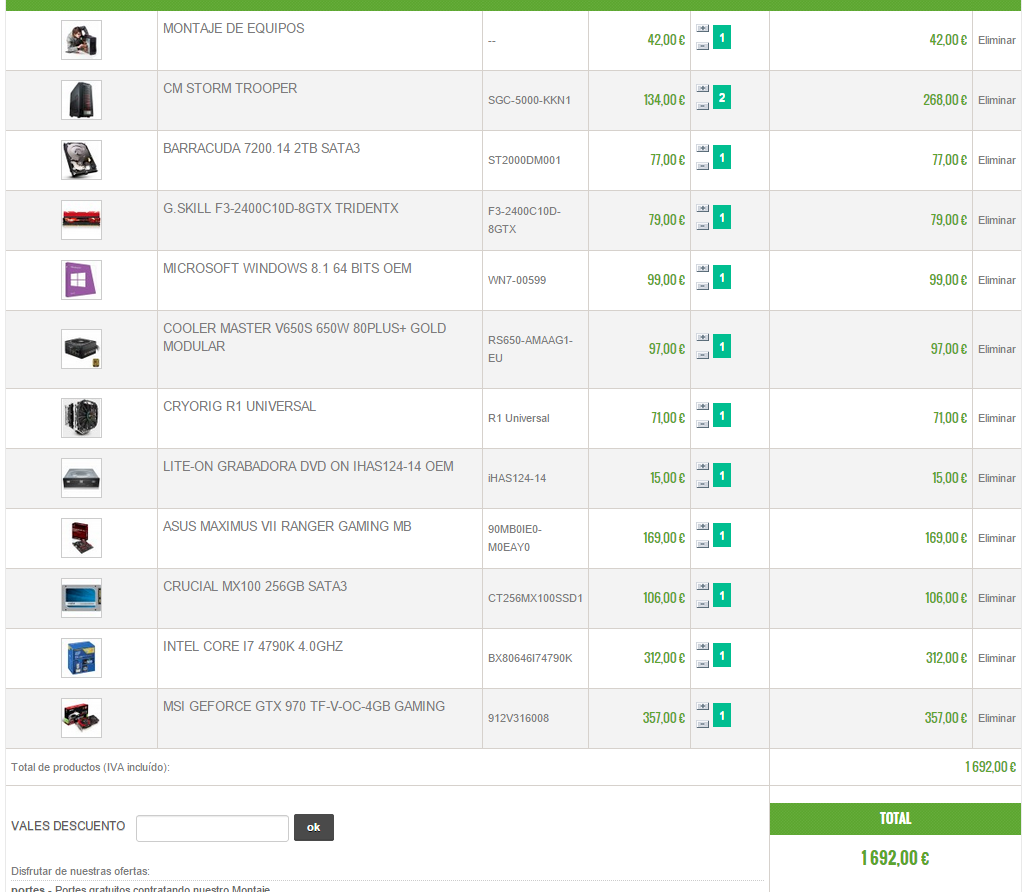This screenshot has height=892, width=1028.
Task: Select the quantity box showing 2 for CM Storm Trooper
Action: coord(722,98)
